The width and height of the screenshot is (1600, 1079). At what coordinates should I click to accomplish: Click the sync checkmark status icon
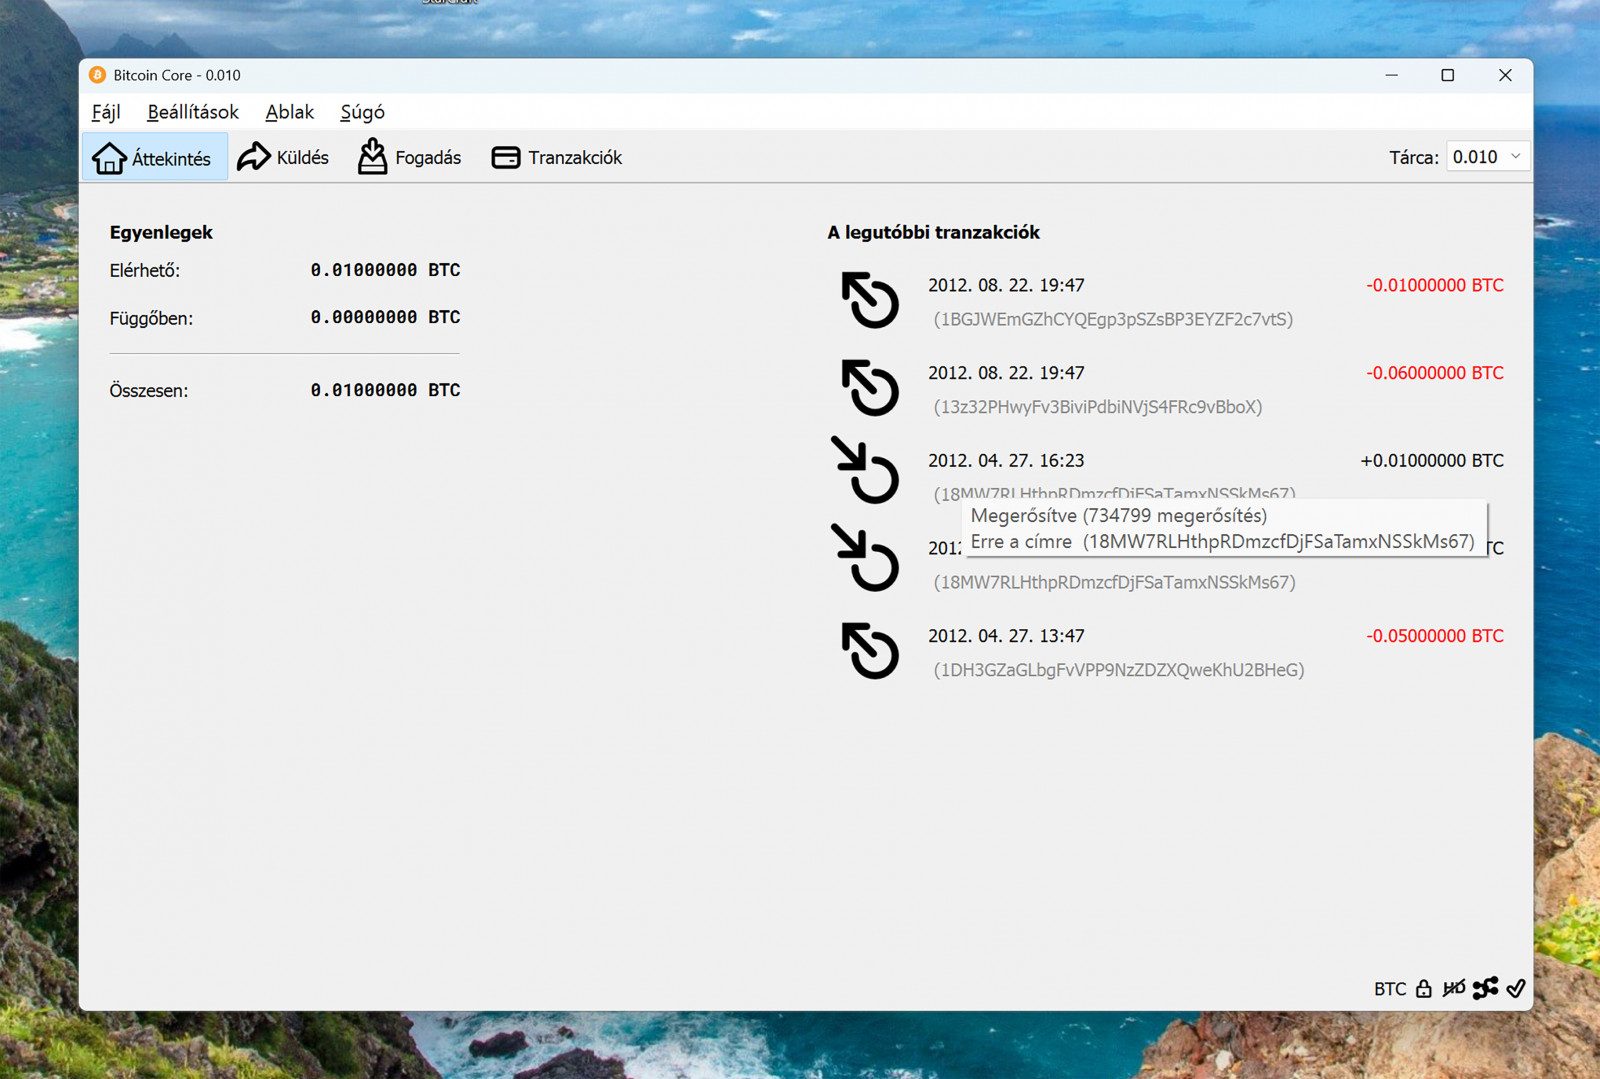coord(1516,988)
